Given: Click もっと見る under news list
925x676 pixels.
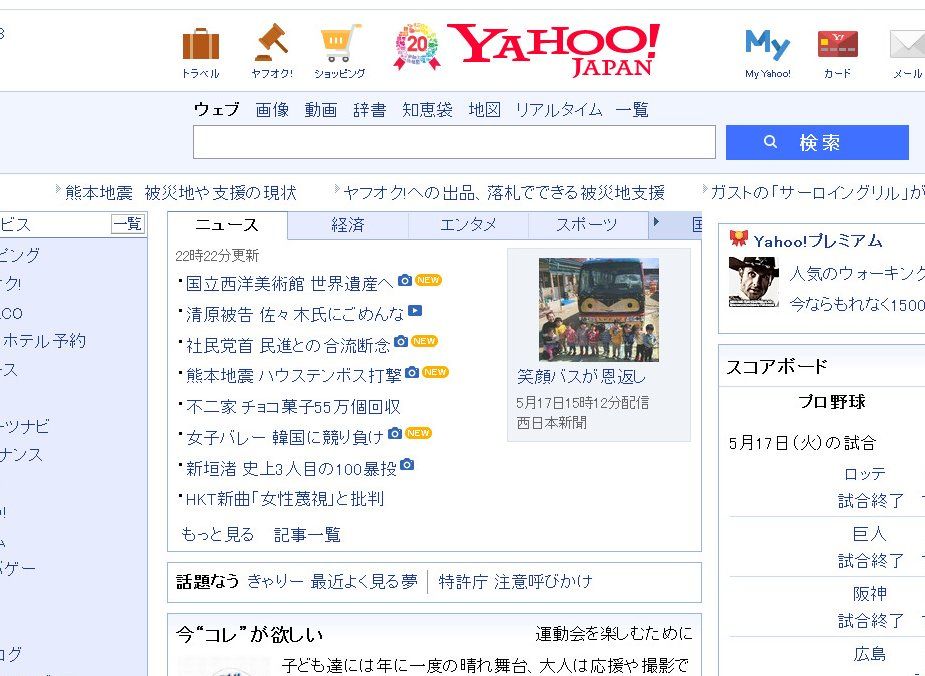Looking at the screenshot, I should 218,534.
